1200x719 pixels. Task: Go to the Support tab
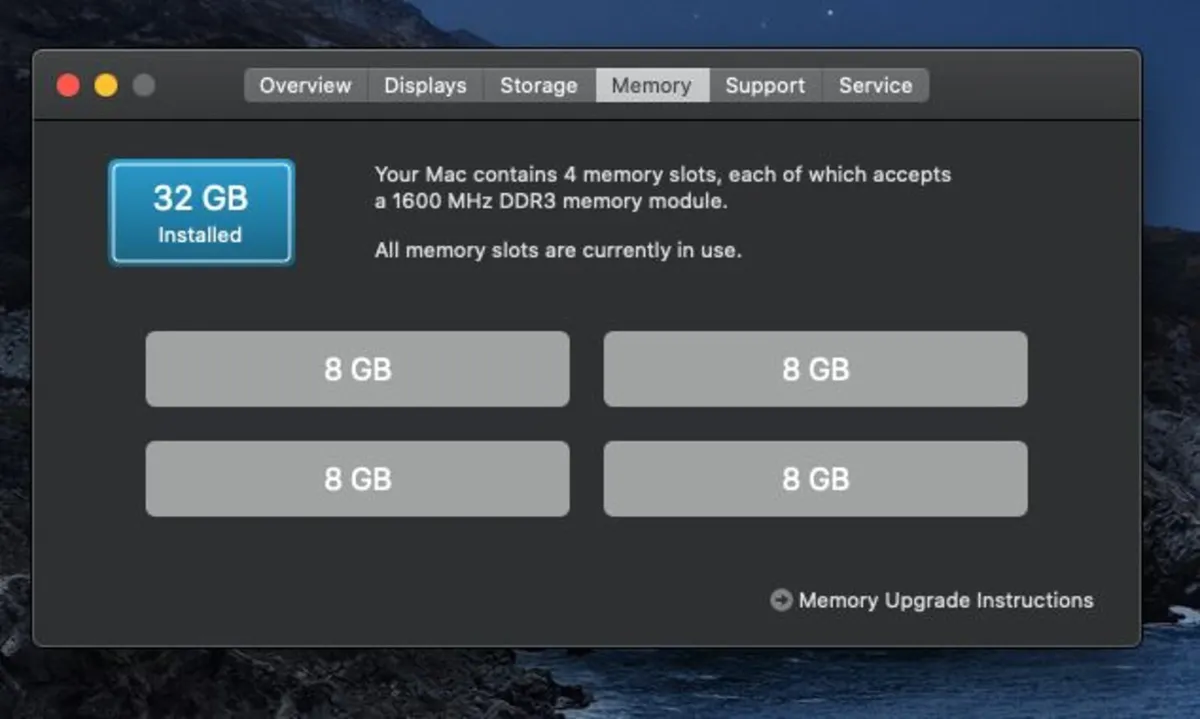tap(765, 85)
